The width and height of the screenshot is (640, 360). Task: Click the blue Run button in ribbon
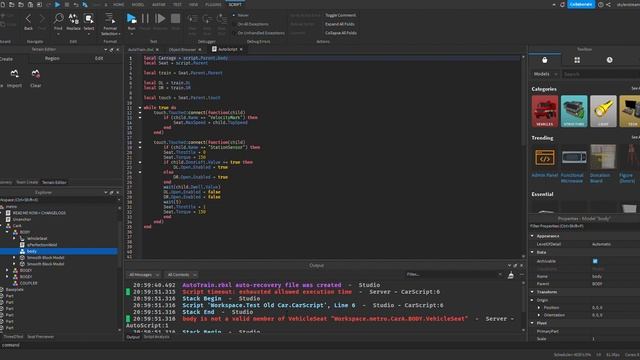[x=131, y=18]
